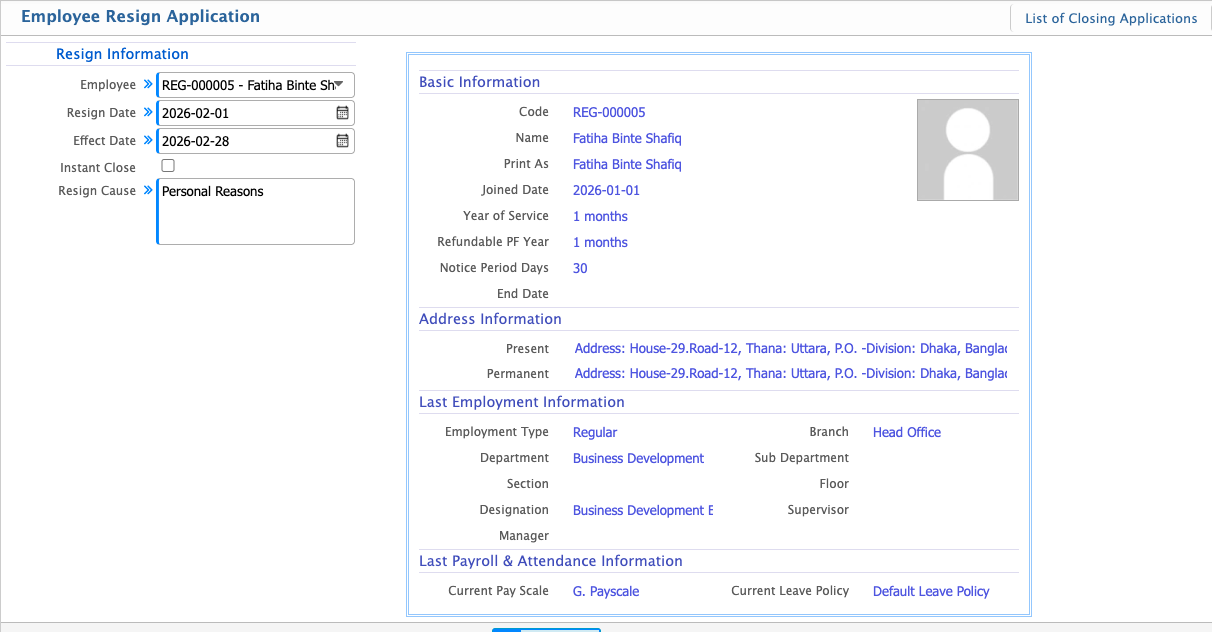Click the Default Leave Policy value
1212x632 pixels.
click(x=930, y=591)
